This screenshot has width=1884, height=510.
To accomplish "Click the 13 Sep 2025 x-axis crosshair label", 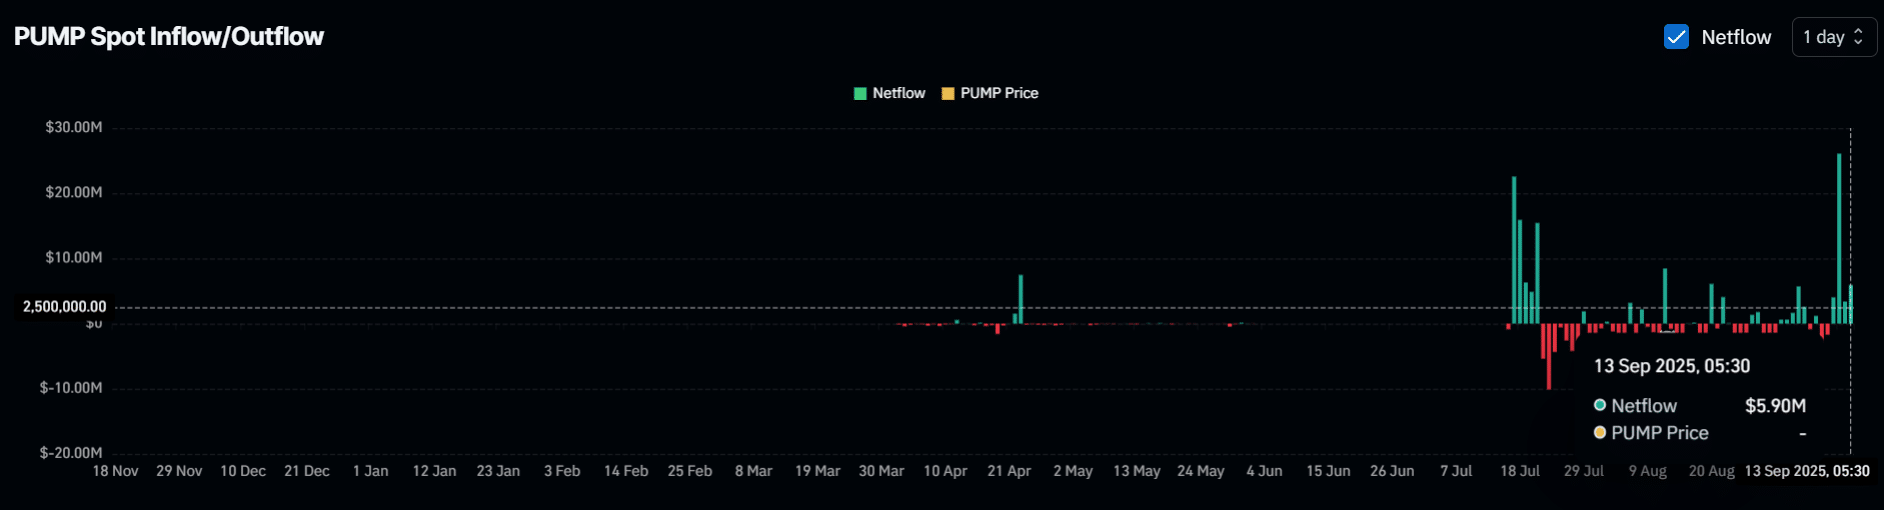I will click(x=1806, y=471).
